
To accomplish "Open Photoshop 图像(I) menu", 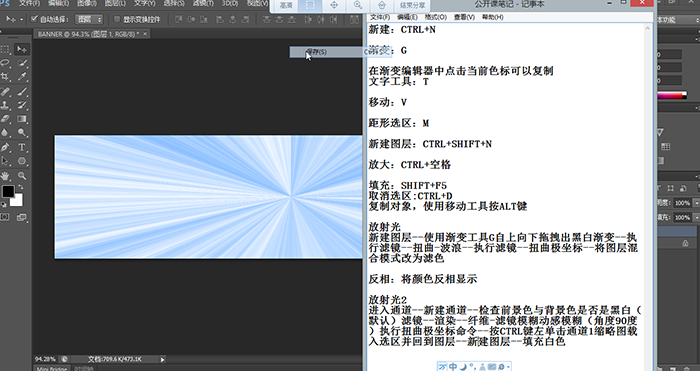I will (x=87, y=4).
